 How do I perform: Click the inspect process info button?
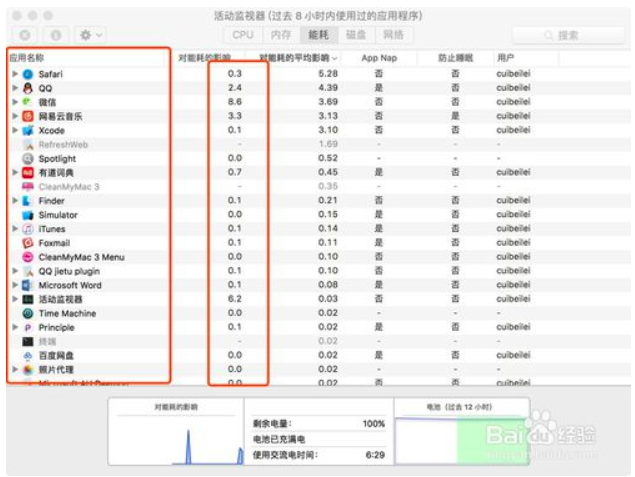(56, 35)
